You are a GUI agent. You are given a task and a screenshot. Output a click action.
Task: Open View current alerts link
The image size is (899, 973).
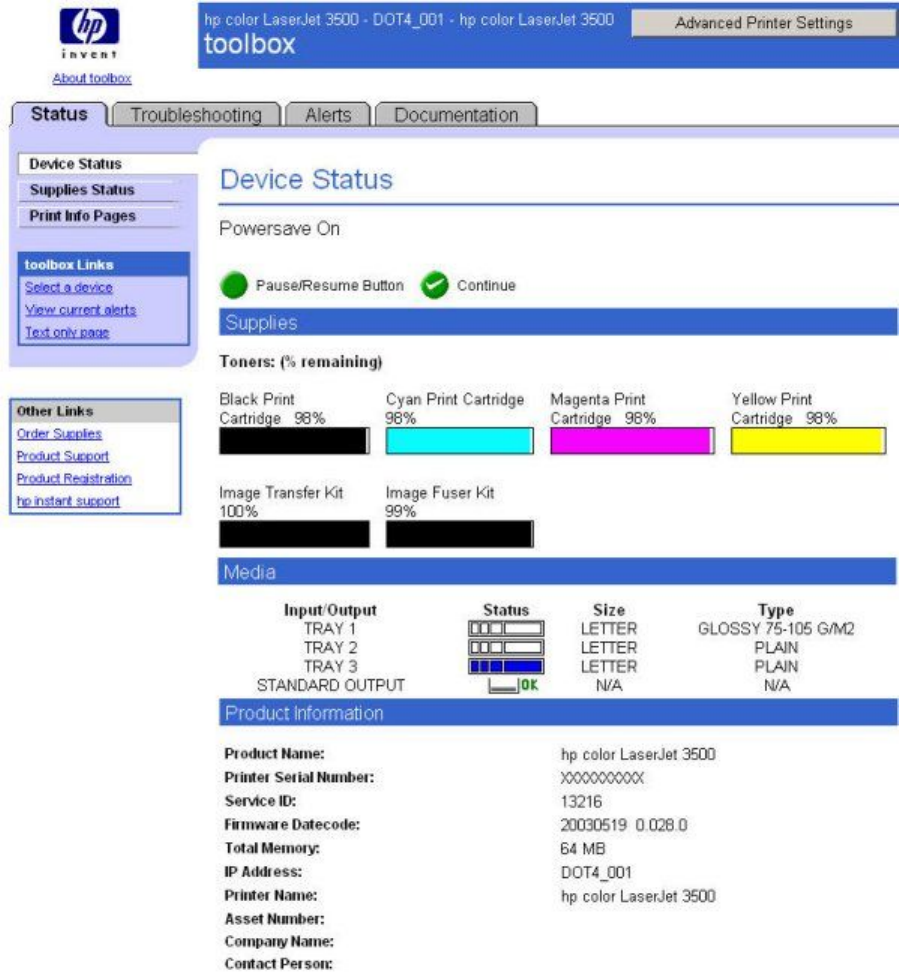tap(80, 310)
